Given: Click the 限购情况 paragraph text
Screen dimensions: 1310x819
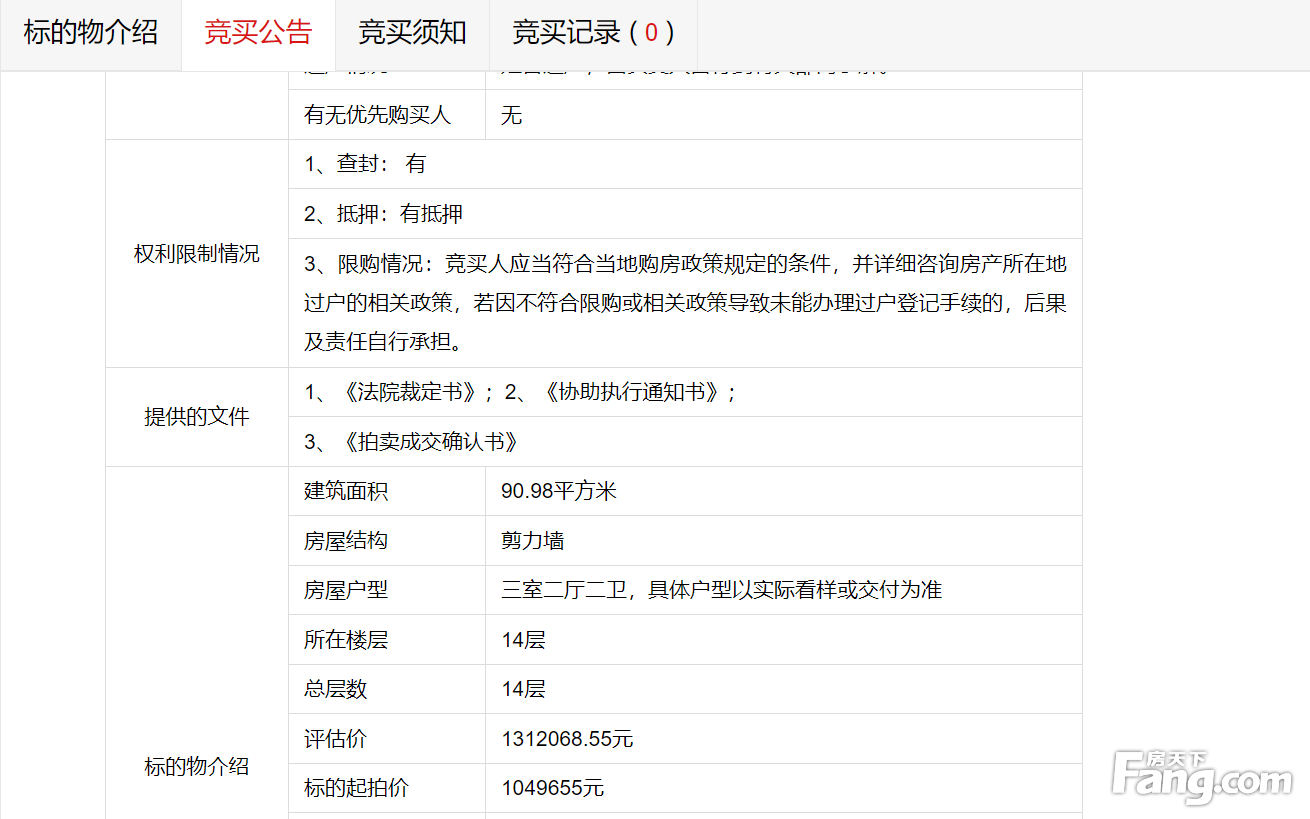Looking at the screenshot, I should tap(685, 303).
